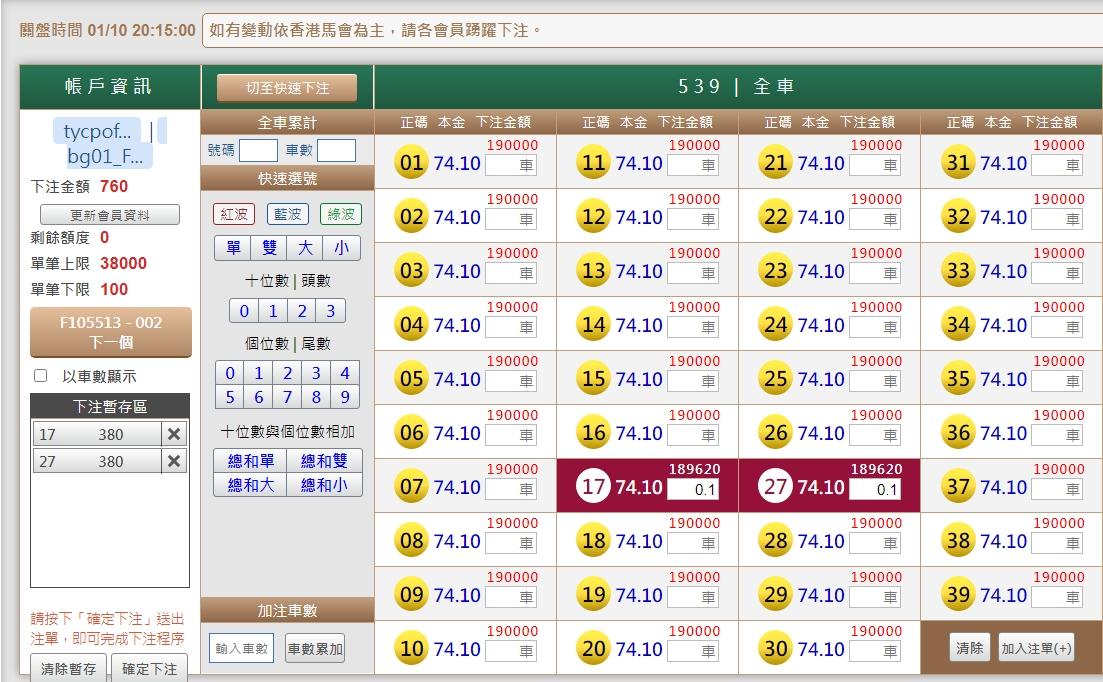This screenshot has width=1103, height=682.
Task: Click the 帳戶資訊 header
Action: [x=108, y=86]
